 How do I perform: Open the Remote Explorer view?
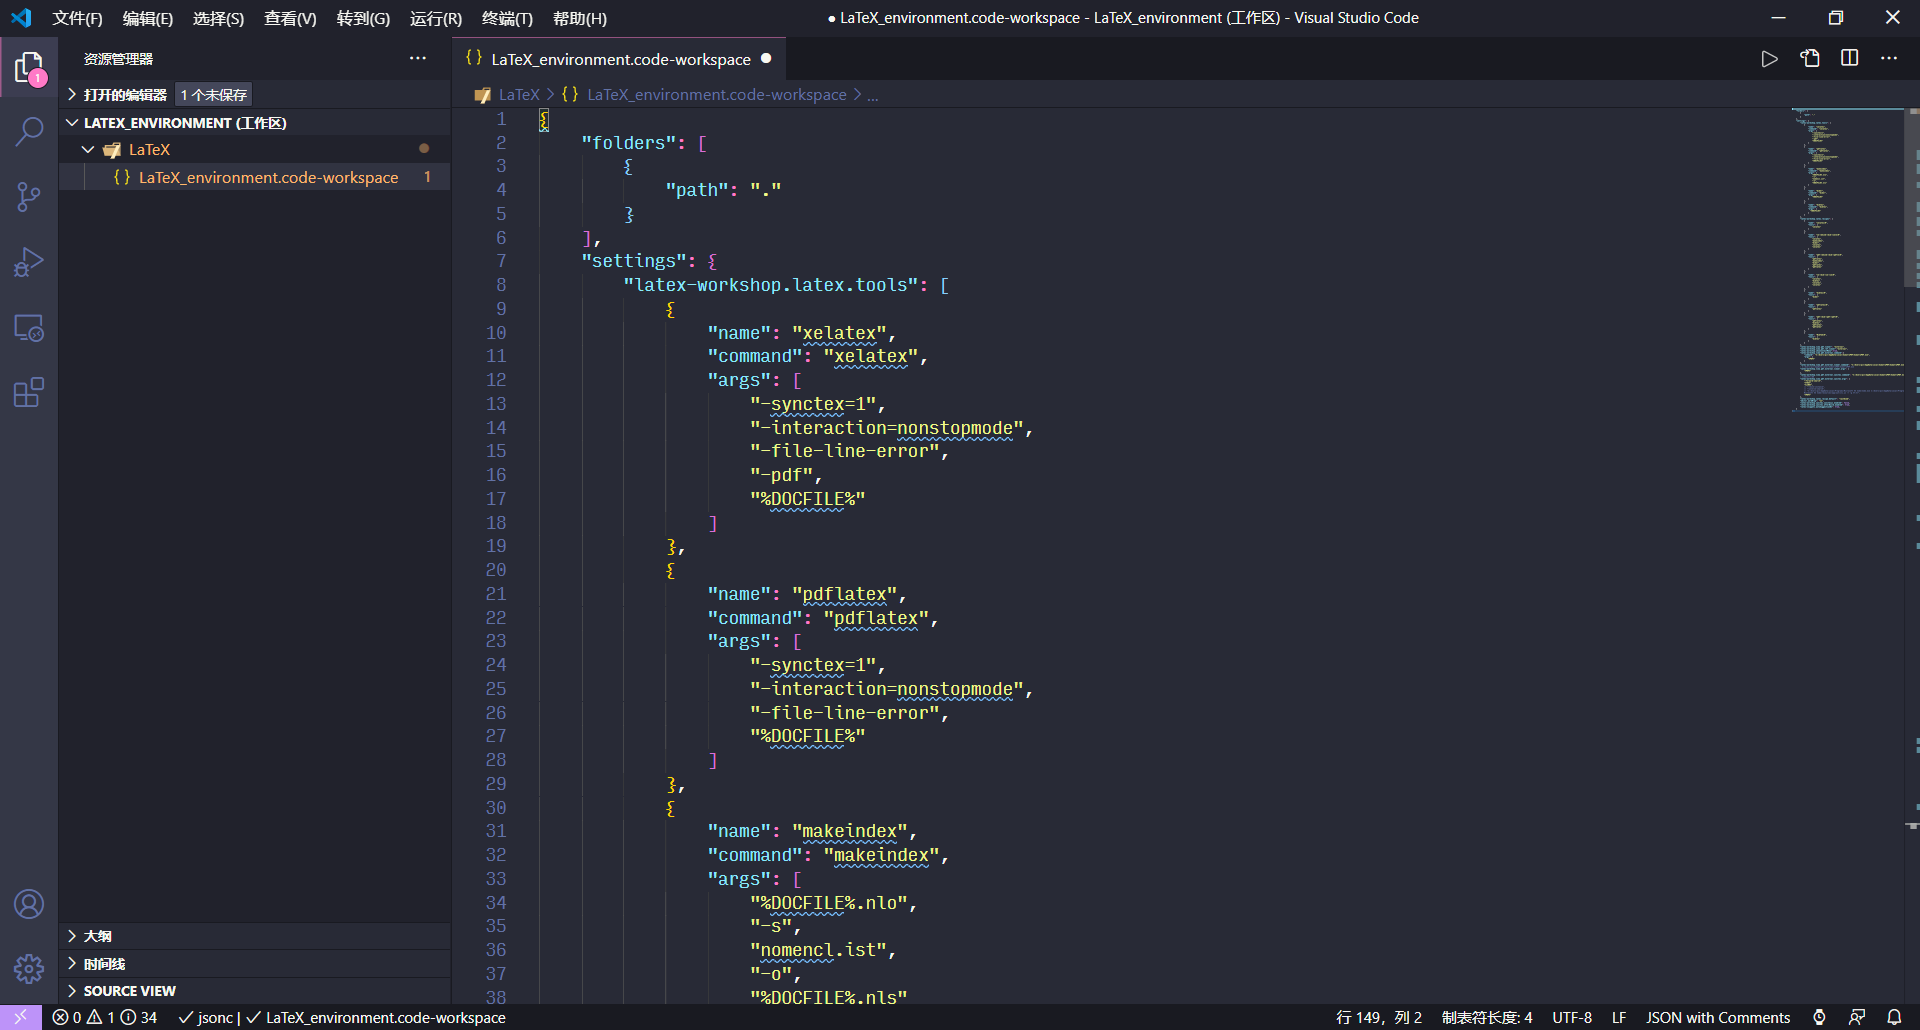pyautogui.click(x=29, y=328)
